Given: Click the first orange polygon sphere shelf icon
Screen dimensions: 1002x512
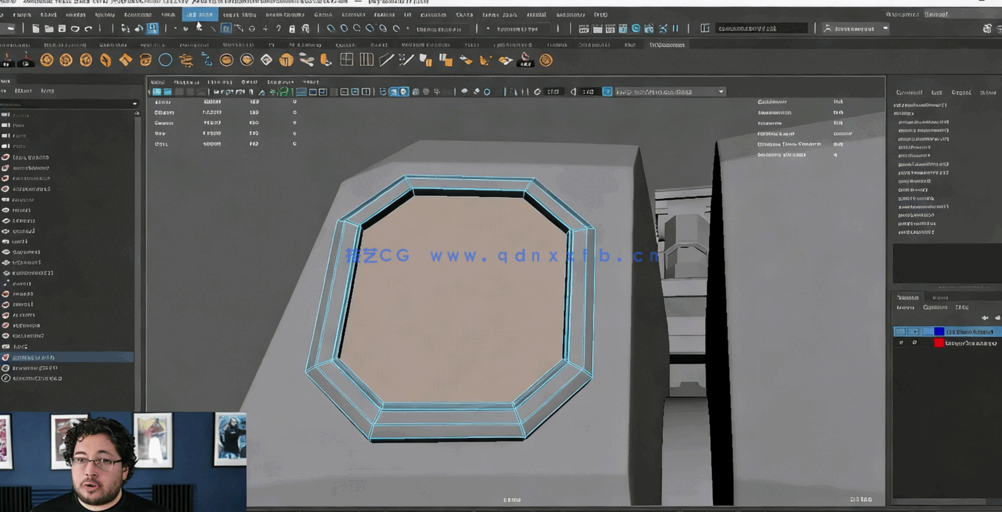Looking at the screenshot, I should click(x=46, y=60).
